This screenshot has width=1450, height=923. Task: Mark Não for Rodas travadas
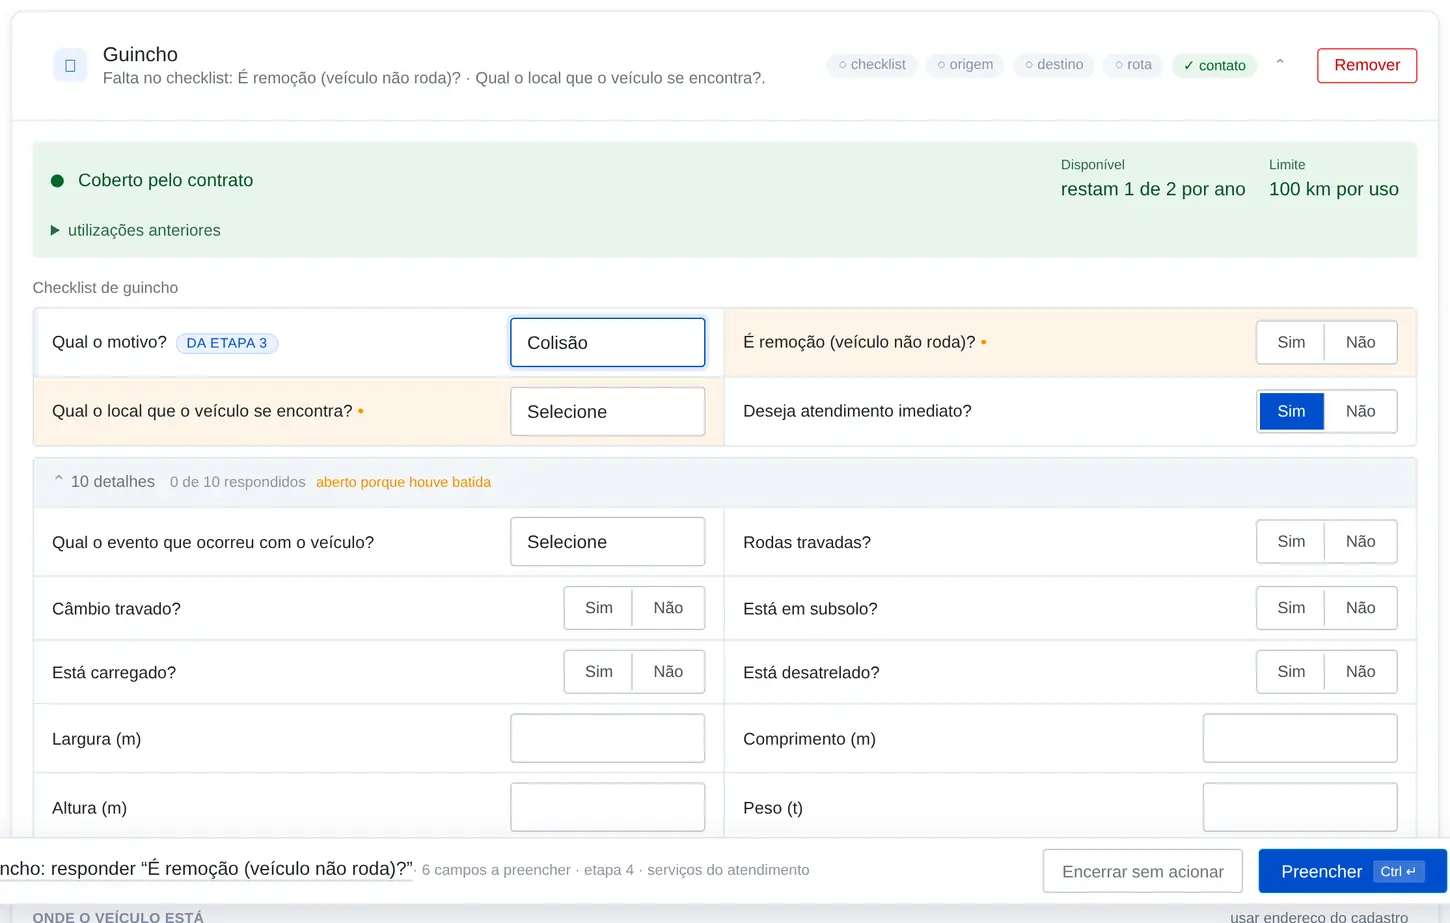coord(1360,541)
